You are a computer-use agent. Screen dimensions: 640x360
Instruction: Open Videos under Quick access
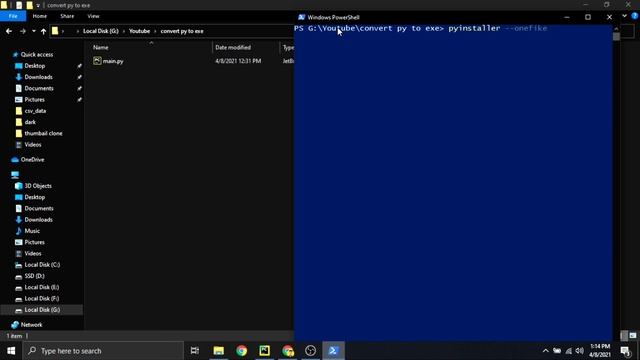point(32,144)
